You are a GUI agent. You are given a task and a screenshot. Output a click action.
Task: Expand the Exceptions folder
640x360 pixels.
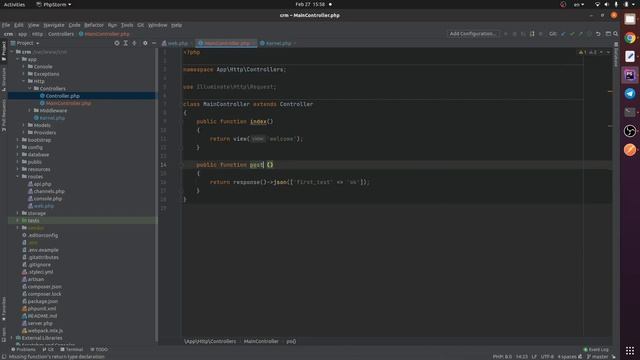point(24,74)
